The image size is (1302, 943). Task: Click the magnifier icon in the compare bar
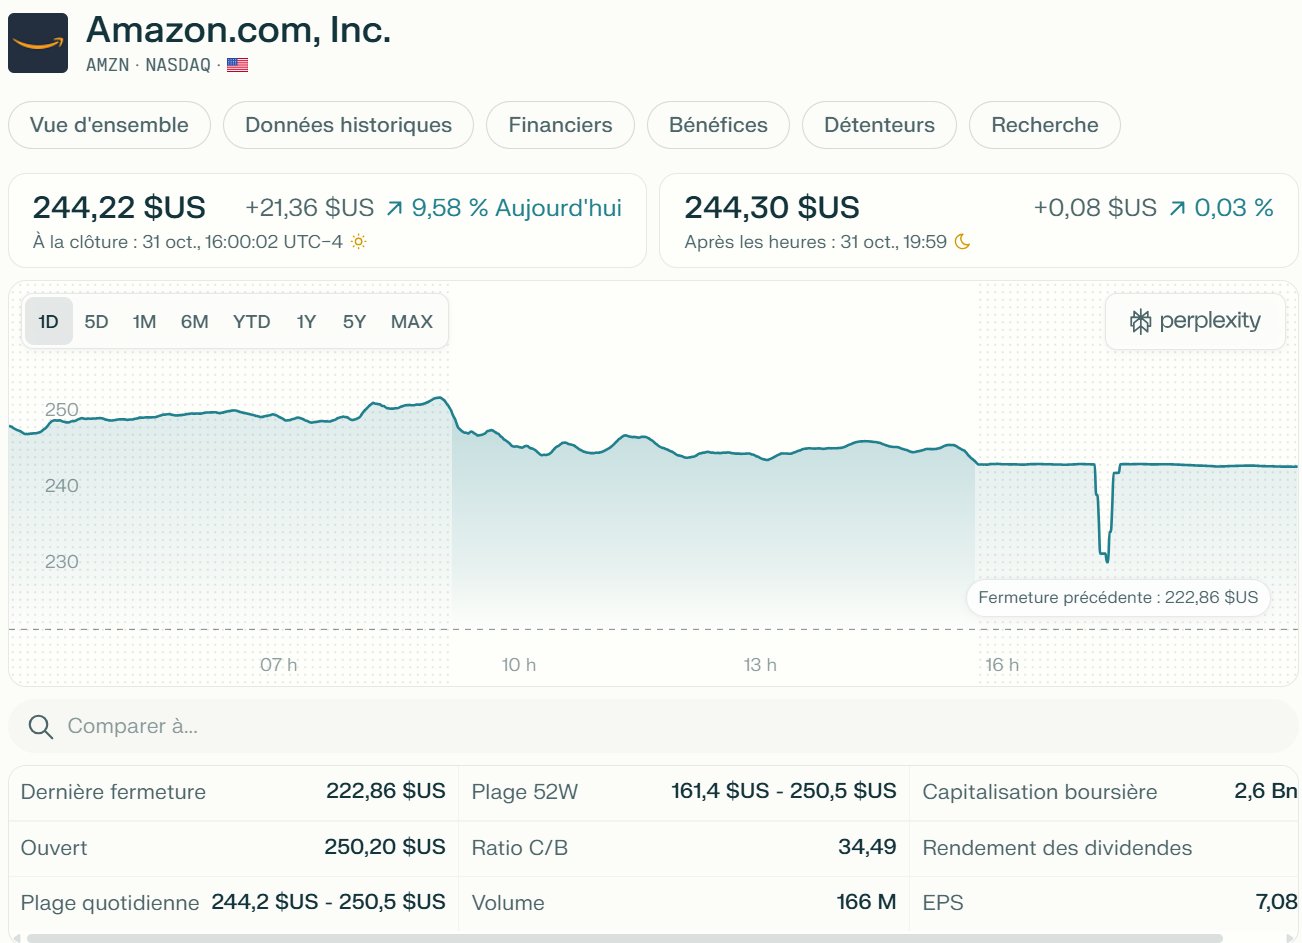40,726
